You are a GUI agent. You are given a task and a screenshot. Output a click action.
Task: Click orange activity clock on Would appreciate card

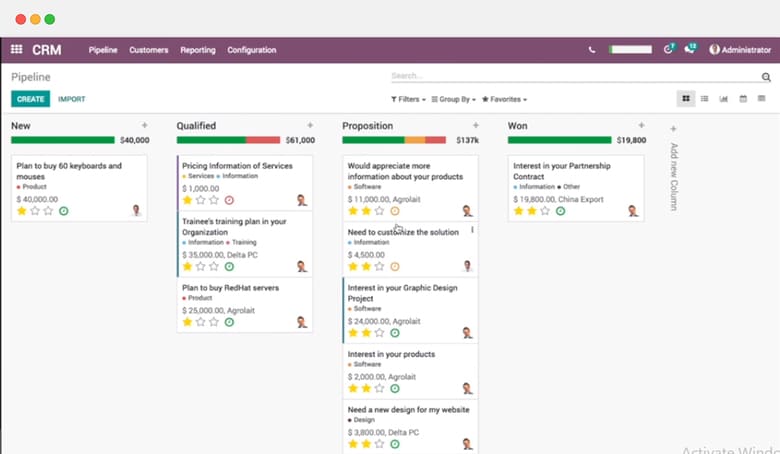pyautogui.click(x=394, y=211)
